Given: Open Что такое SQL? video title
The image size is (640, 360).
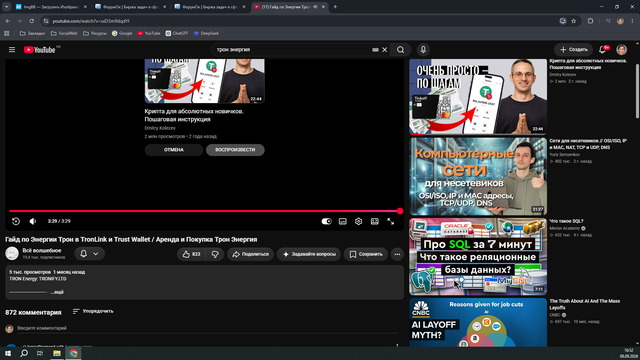Looking at the screenshot, I should tap(566, 221).
